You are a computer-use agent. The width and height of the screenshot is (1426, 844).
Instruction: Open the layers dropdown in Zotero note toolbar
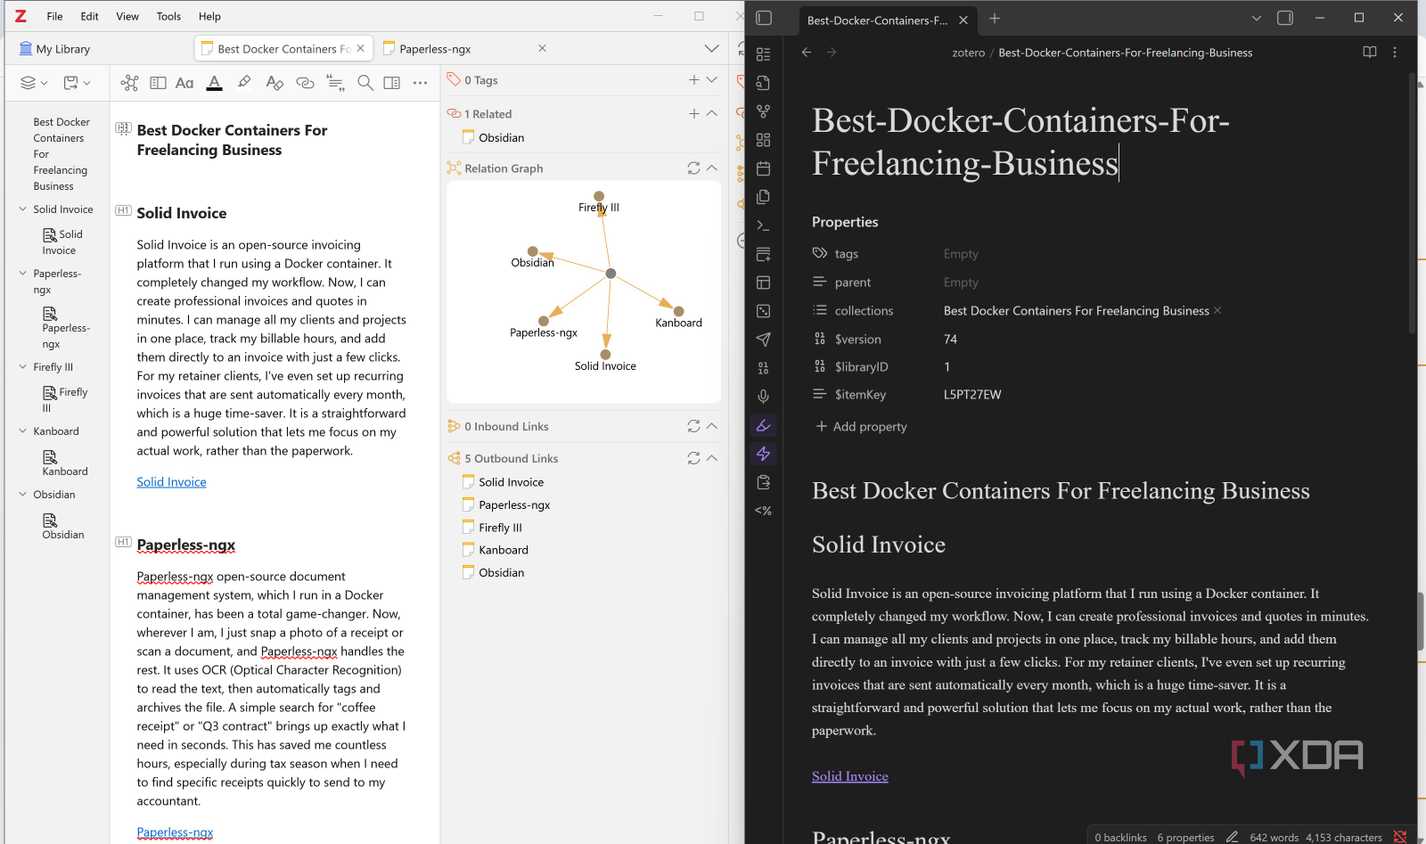pos(34,83)
